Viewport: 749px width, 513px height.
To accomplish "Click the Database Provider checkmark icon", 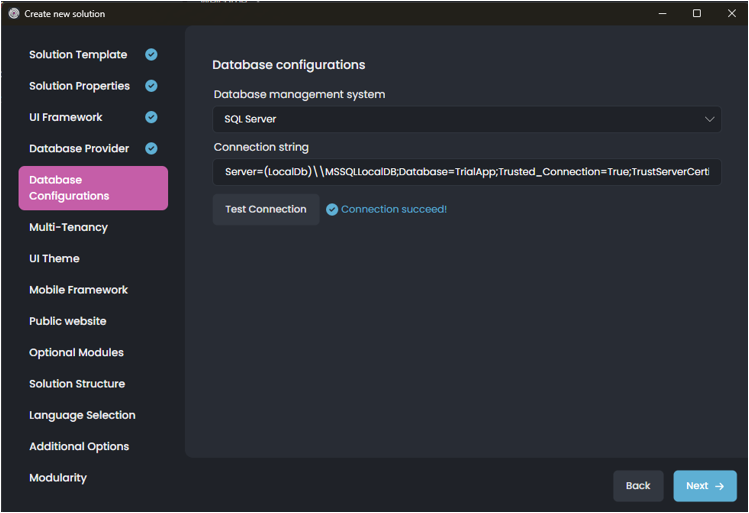I will click(x=151, y=149).
